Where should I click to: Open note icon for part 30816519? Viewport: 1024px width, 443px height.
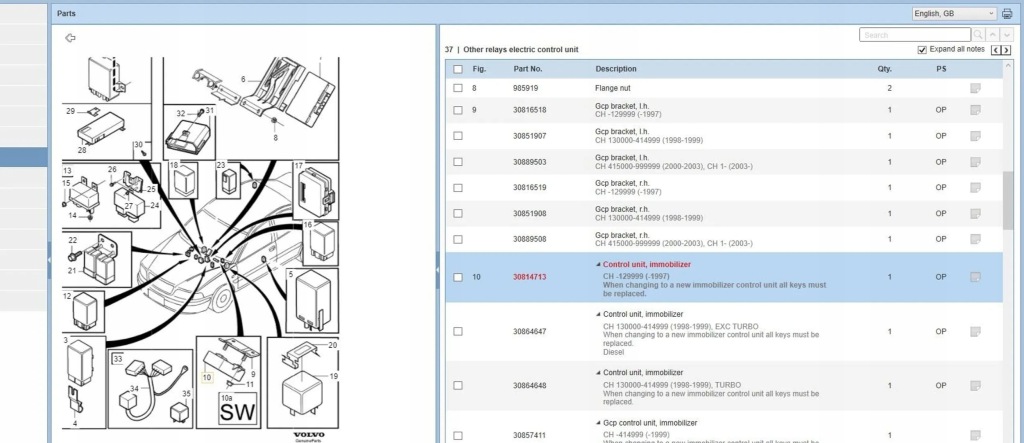point(976,188)
